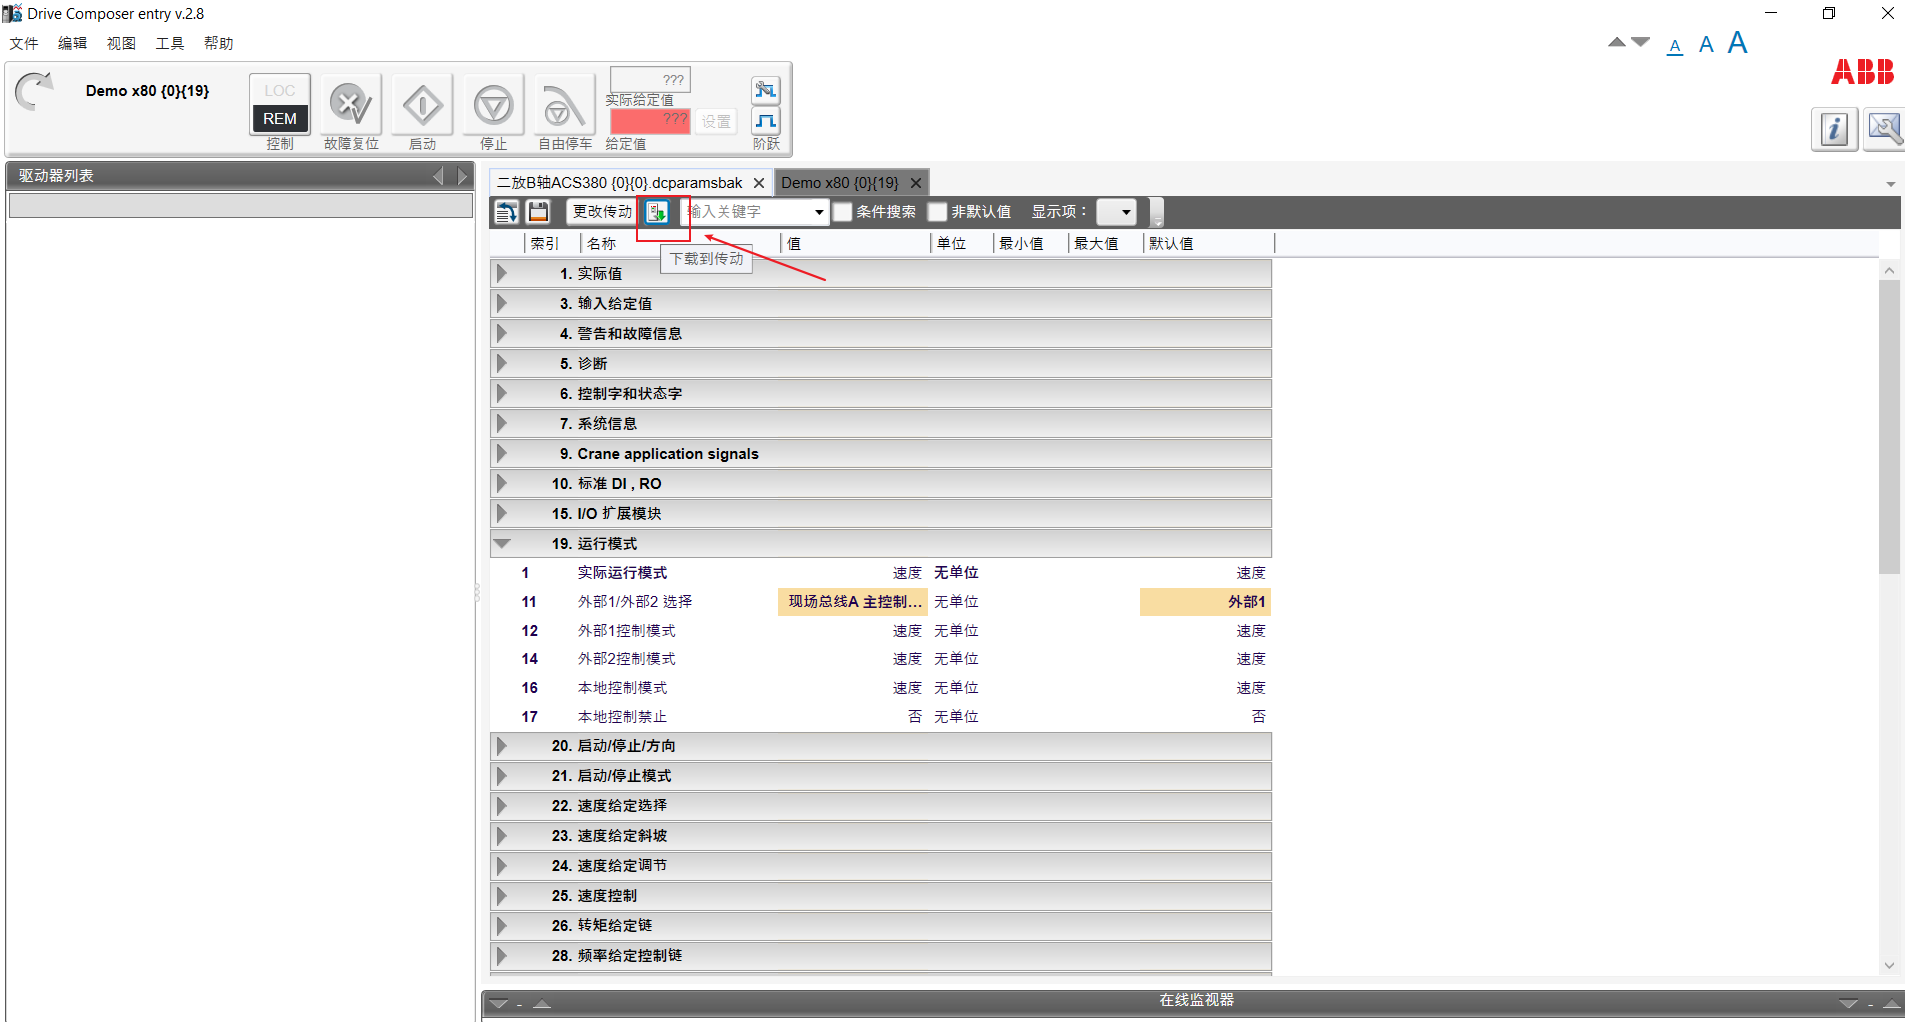
Task: Expand group 22. 速度给定选择
Action: pyautogui.click(x=502, y=806)
